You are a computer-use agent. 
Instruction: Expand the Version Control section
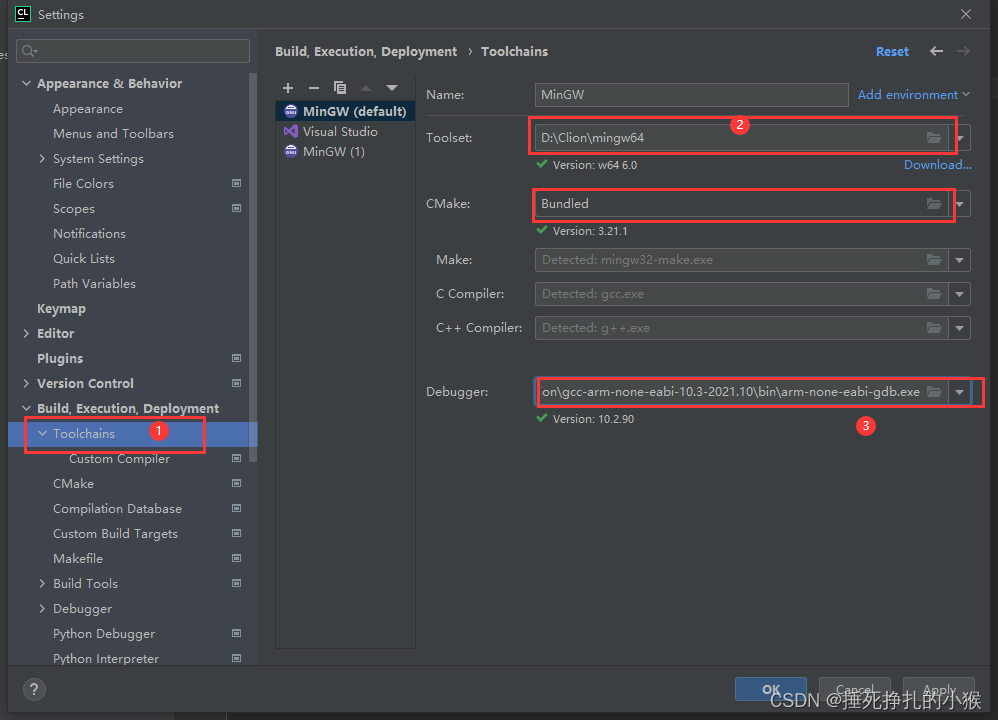(x=26, y=383)
